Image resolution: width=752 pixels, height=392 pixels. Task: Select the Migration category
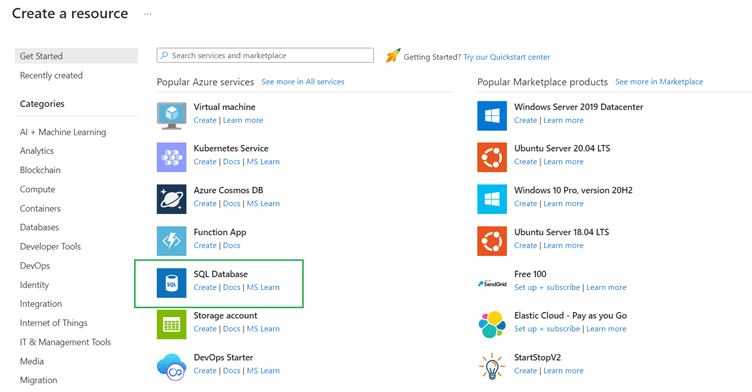point(38,380)
